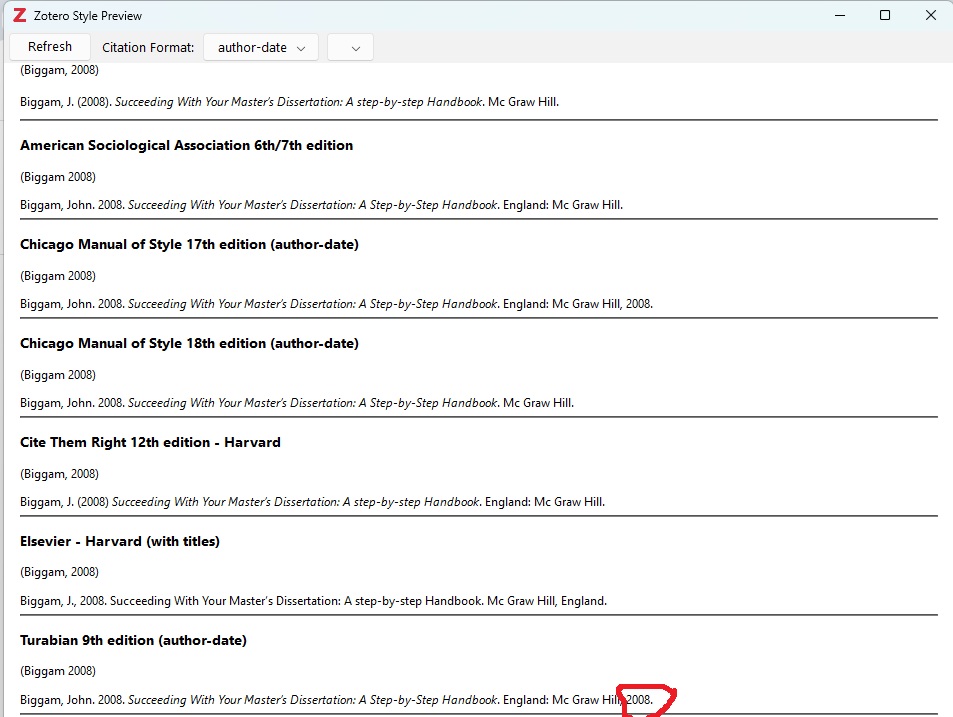
Task: Close the Zotero Style Preview window
Action: (x=931, y=15)
